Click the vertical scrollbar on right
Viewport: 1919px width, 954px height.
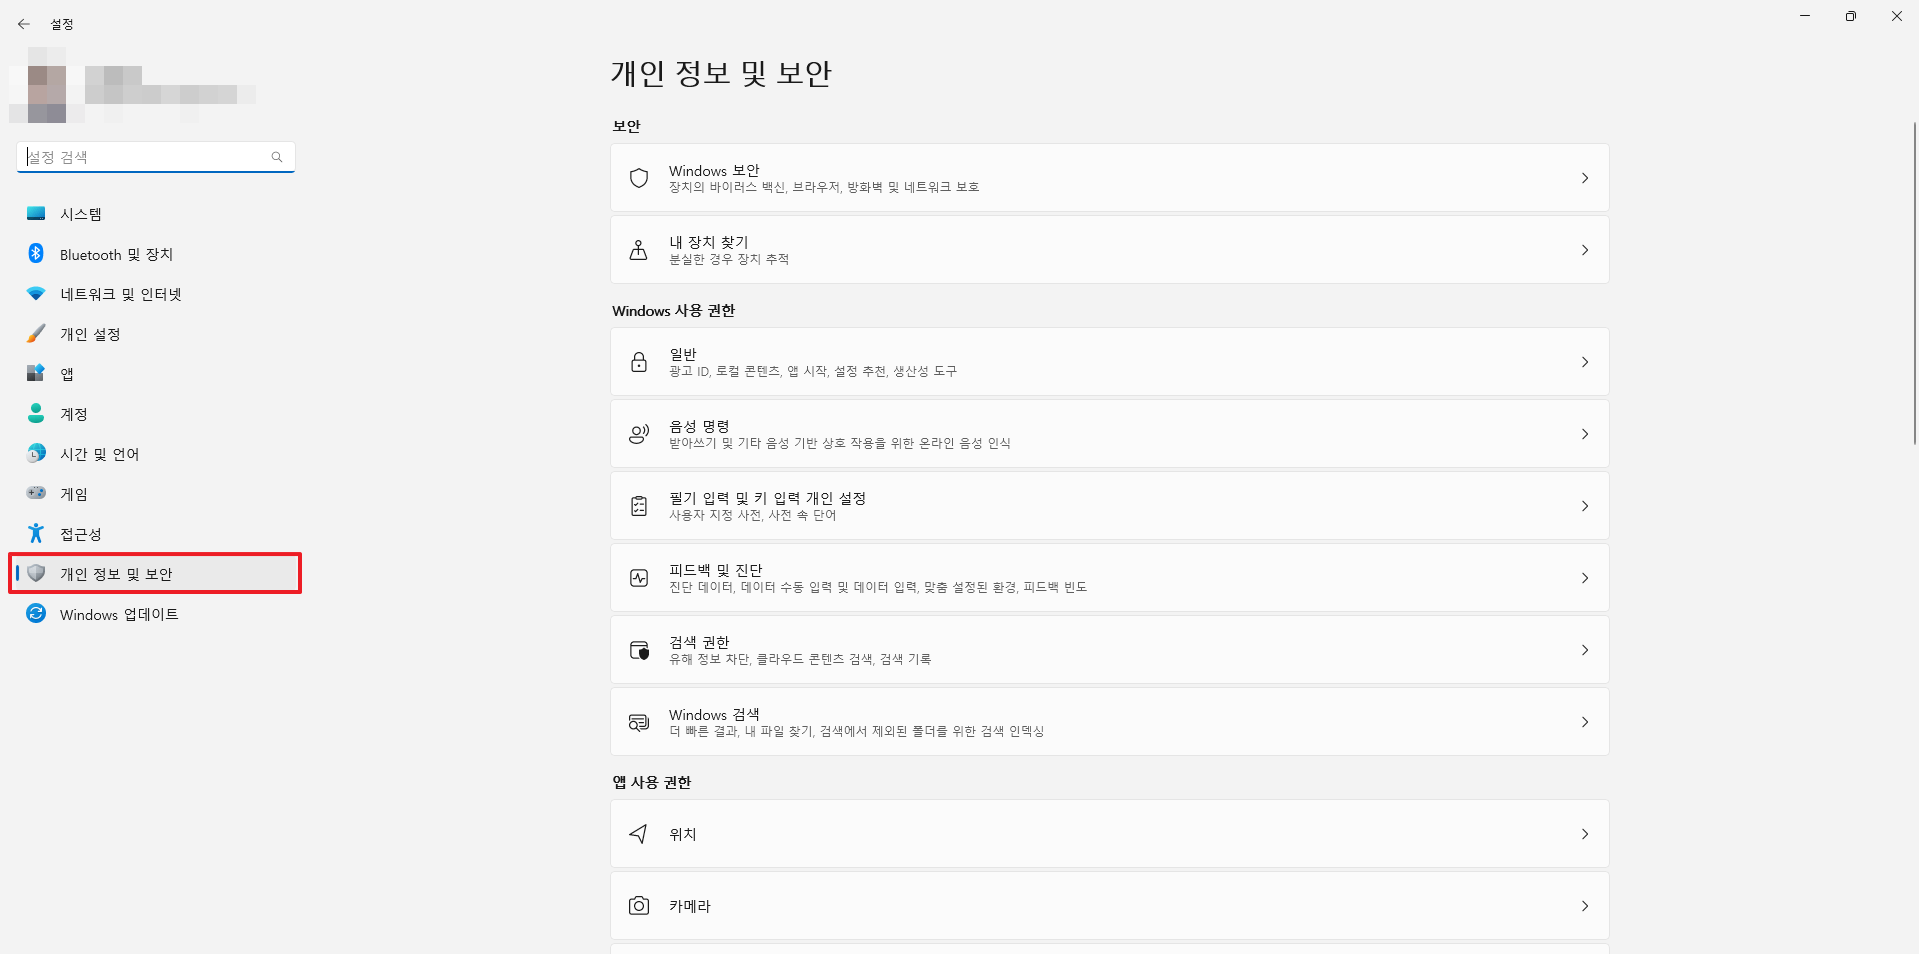[x=1914, y=283]
